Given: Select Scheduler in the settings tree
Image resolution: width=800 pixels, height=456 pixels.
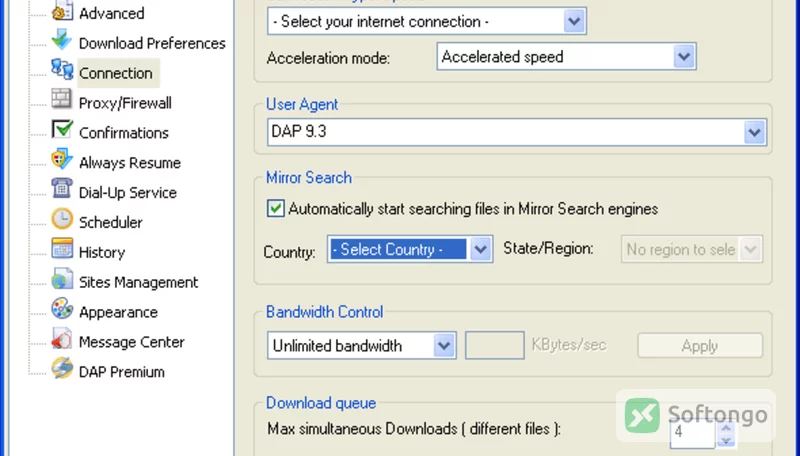Looking at the screenshot, I should (x=111, y=222).
